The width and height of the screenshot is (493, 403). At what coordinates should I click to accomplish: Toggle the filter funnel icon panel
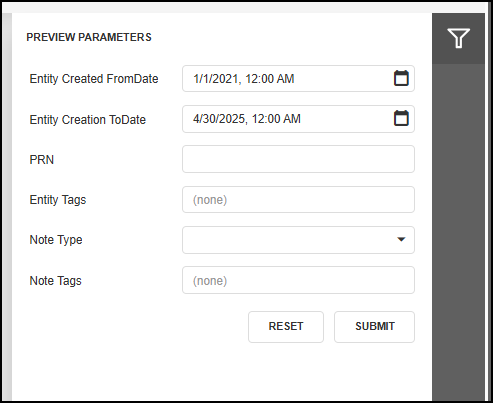click(x=458, y=38)
